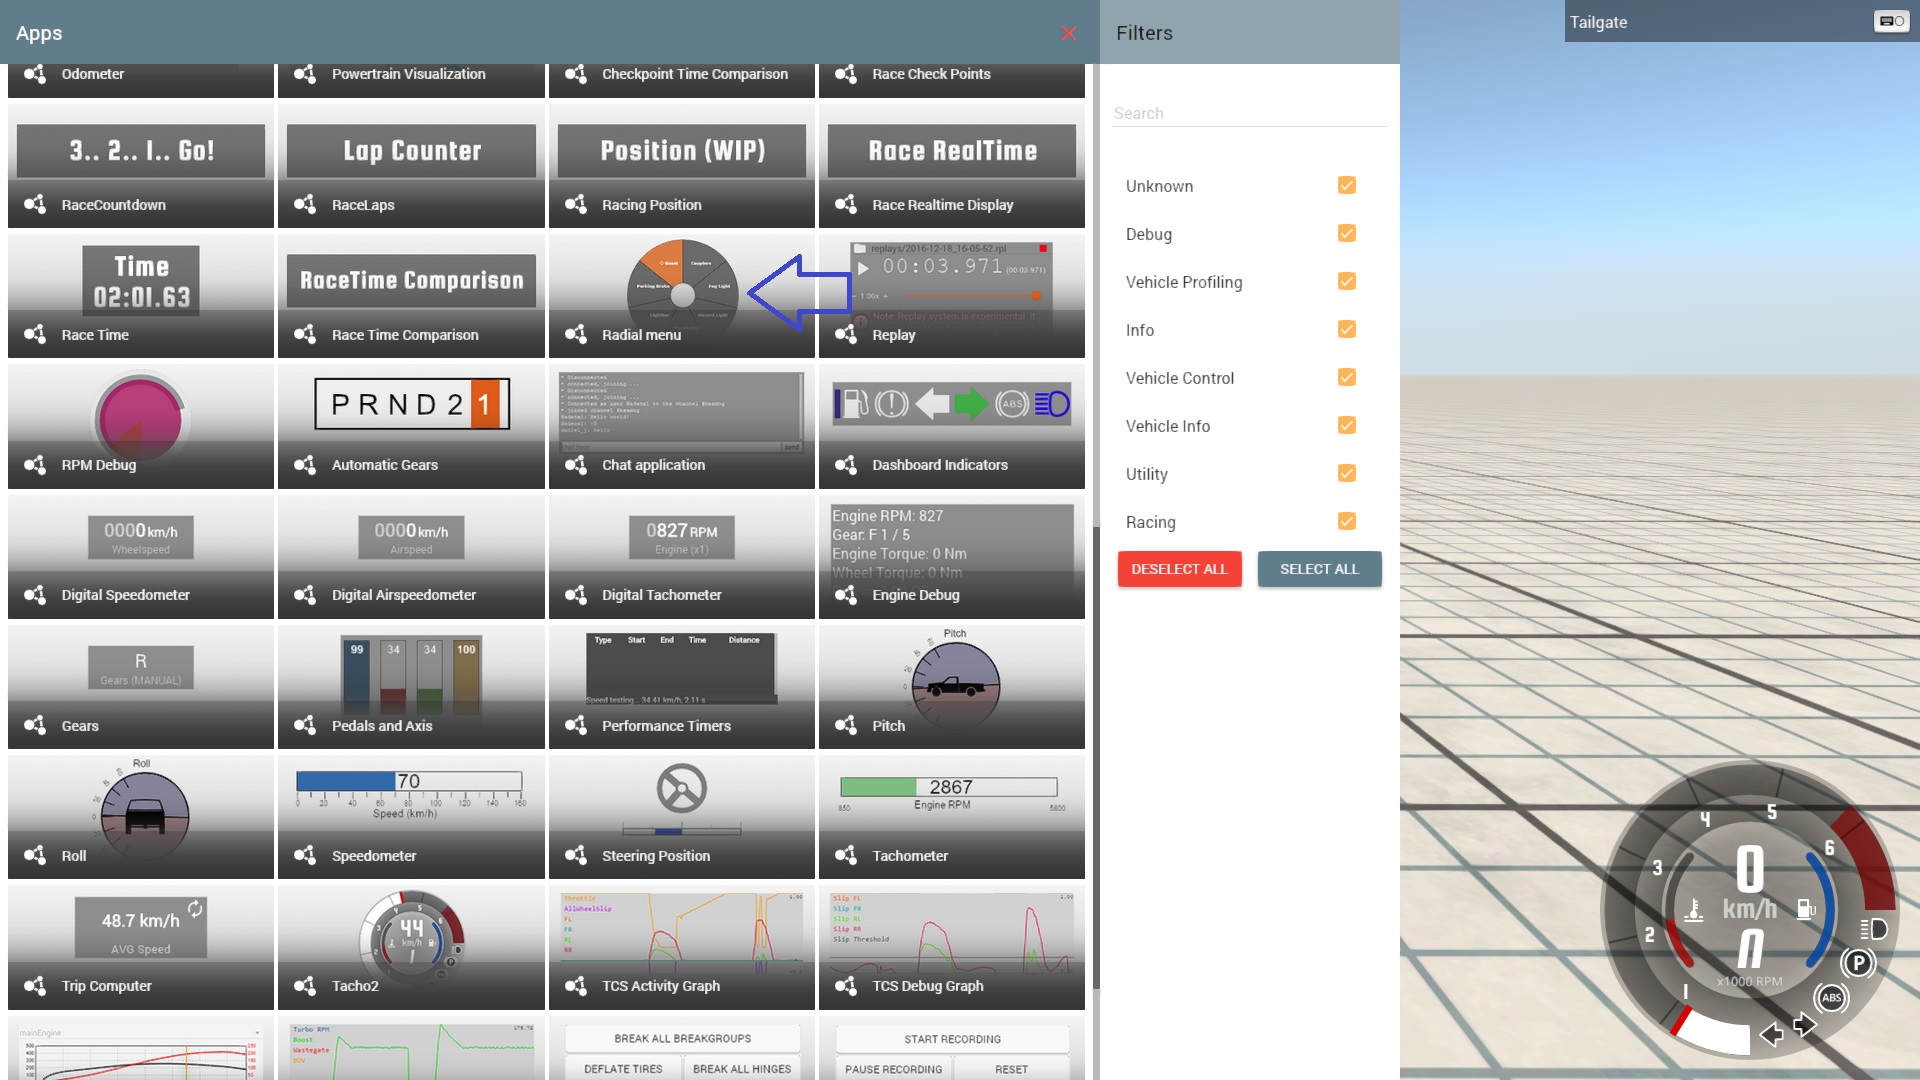
Task: Click the ABS indicator on tacho gauge
Action: tap(1832, 997)
